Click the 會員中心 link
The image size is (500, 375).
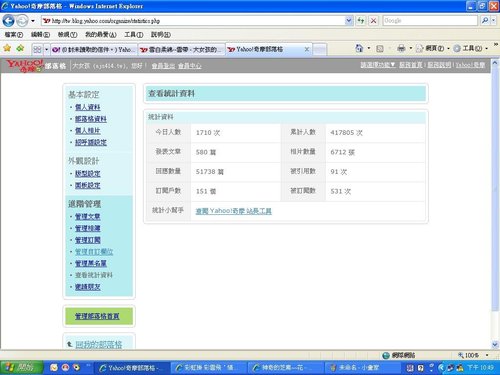point(189,66)
